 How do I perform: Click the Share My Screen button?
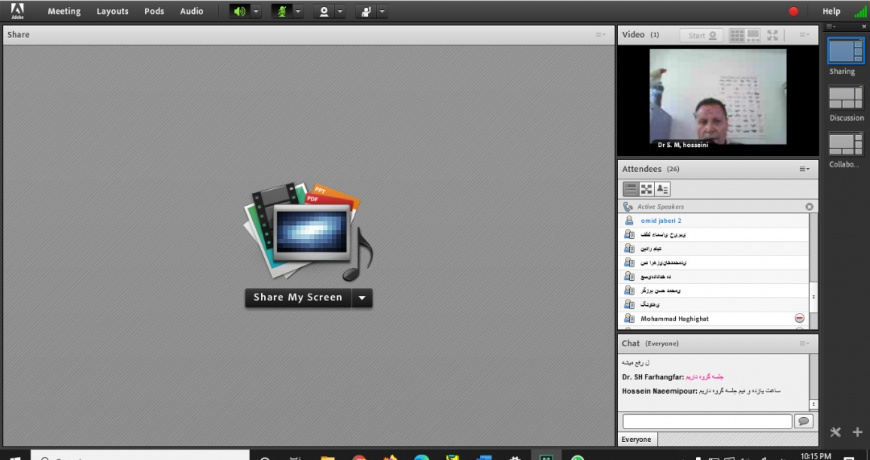pos(298,297)
